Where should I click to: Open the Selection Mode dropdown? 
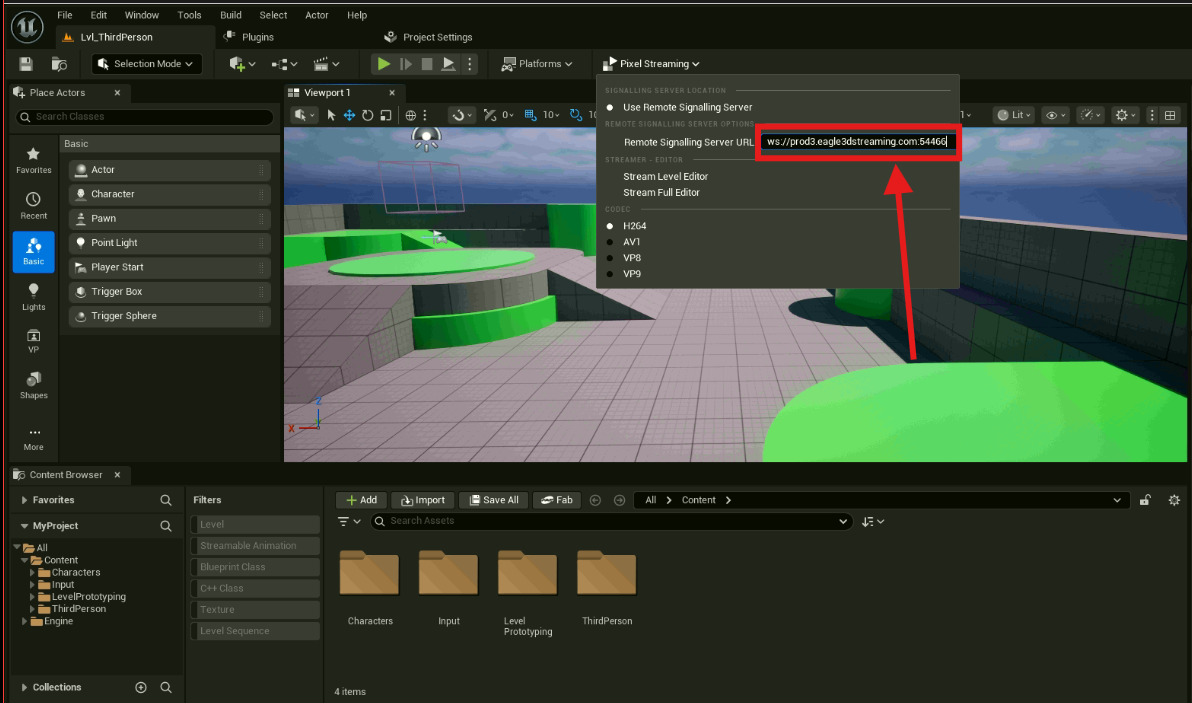(x=147, y=64)
